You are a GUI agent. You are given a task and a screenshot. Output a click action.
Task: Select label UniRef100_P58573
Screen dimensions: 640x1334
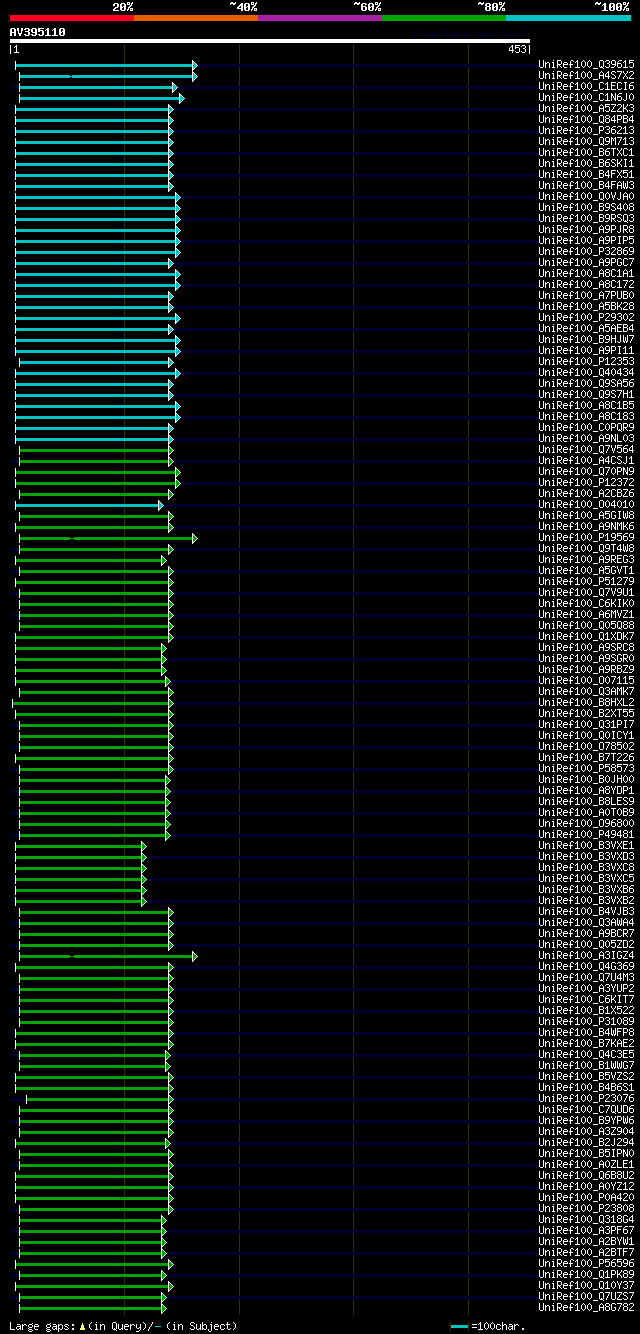pyautogui.click(x=586, y=768)
